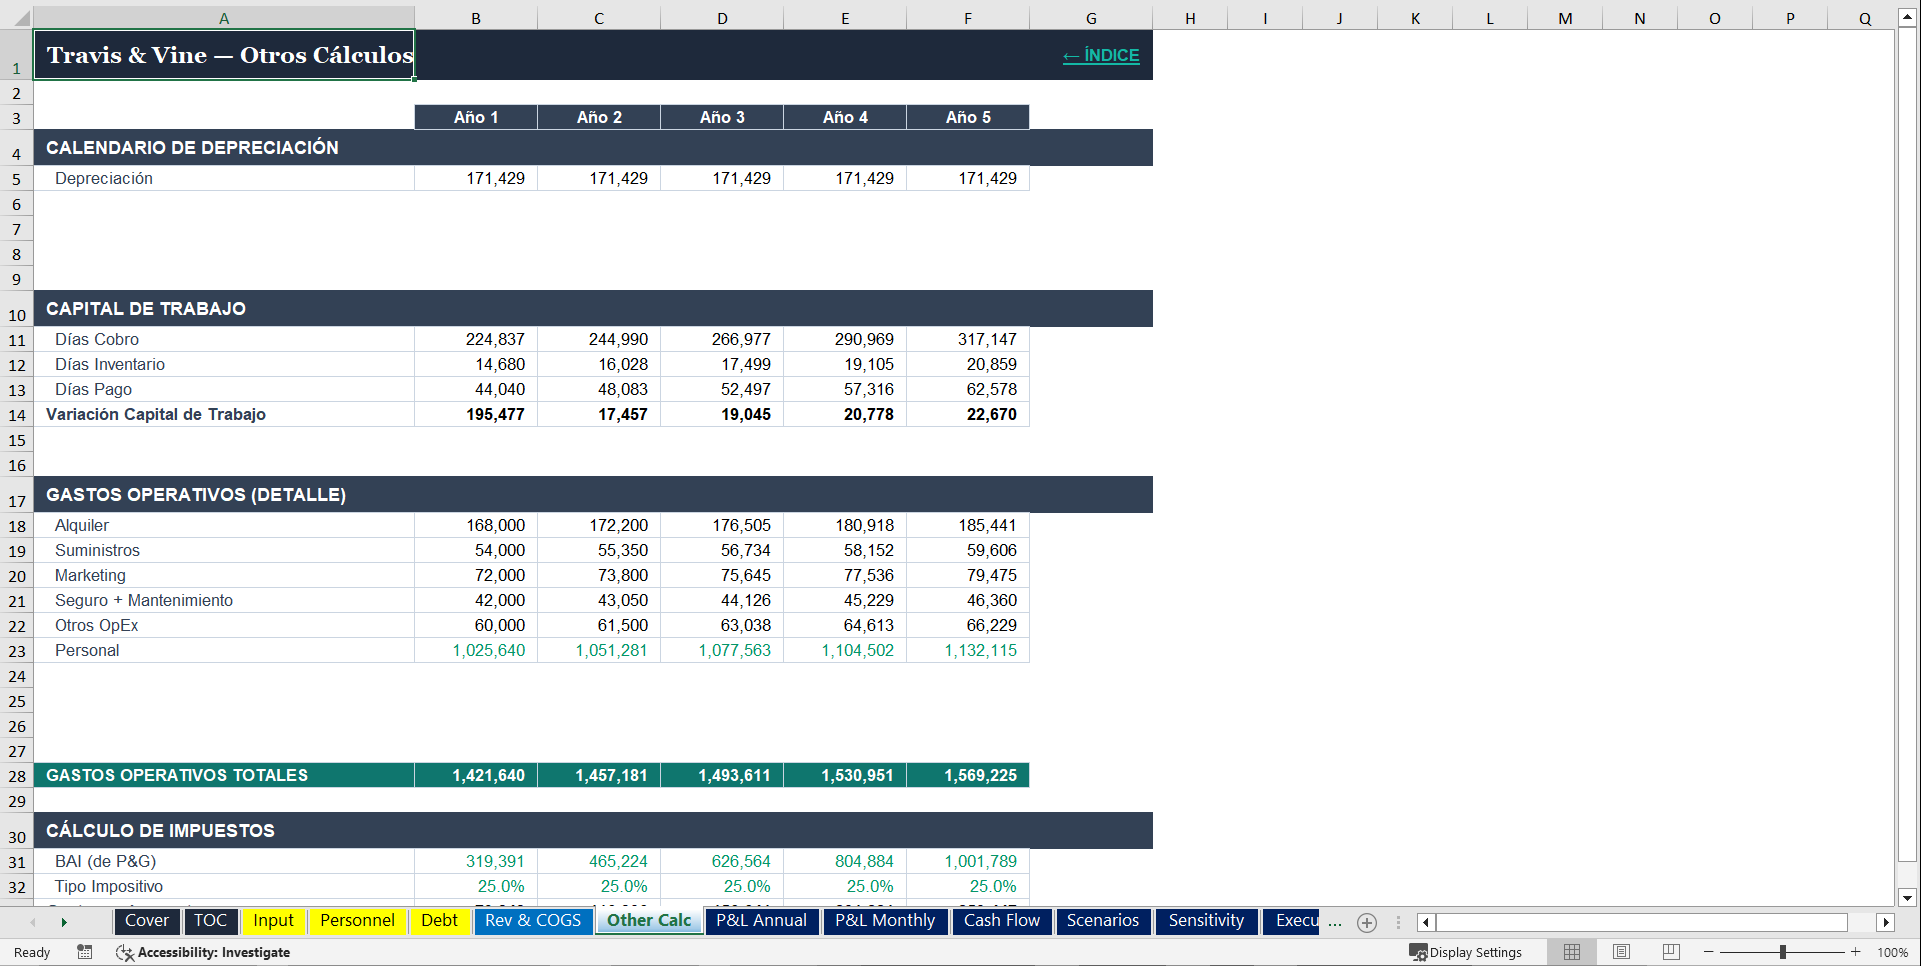Add a new sheet with plus icon
Screen dimensions: 1921x966
pyautogui.click(x=1367, y=922)
